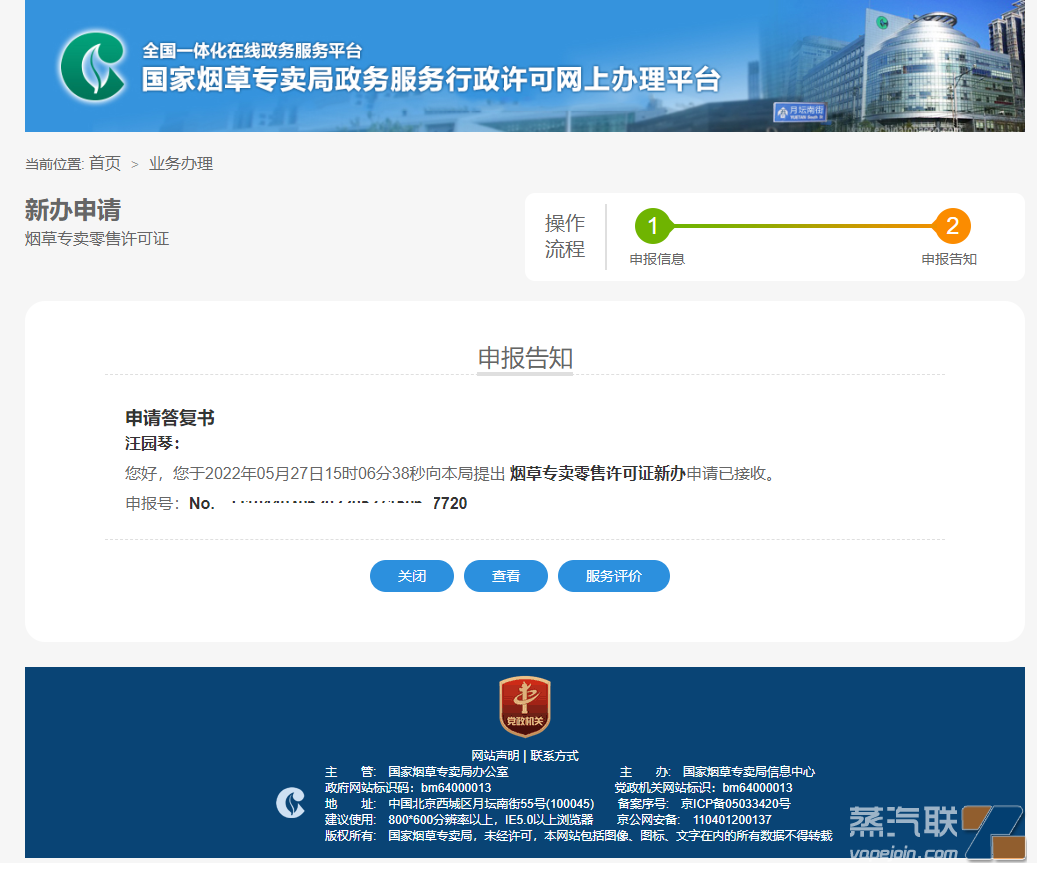Click the 党政机关 shield badge in footer
The width and height of the screenshot is (1037, 873).
click(523, 706)
